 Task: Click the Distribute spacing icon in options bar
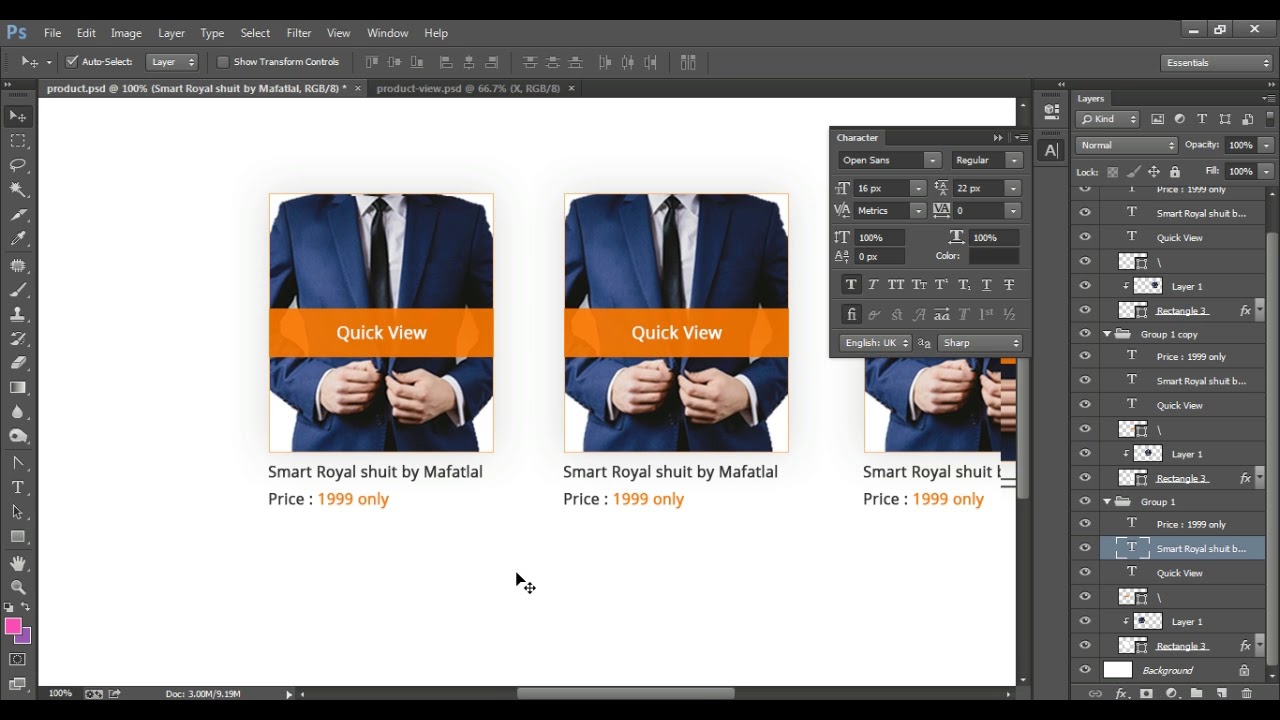688,62
